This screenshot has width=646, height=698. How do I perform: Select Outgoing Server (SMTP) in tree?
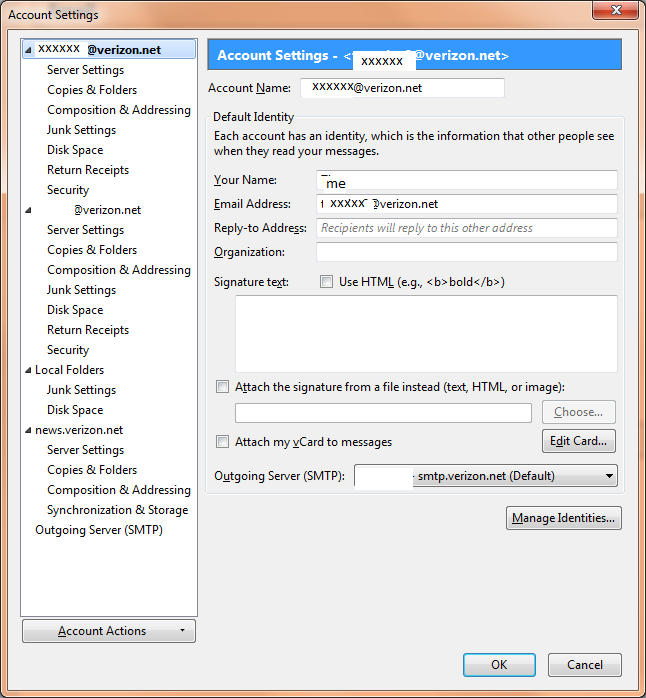coord(99,530)
